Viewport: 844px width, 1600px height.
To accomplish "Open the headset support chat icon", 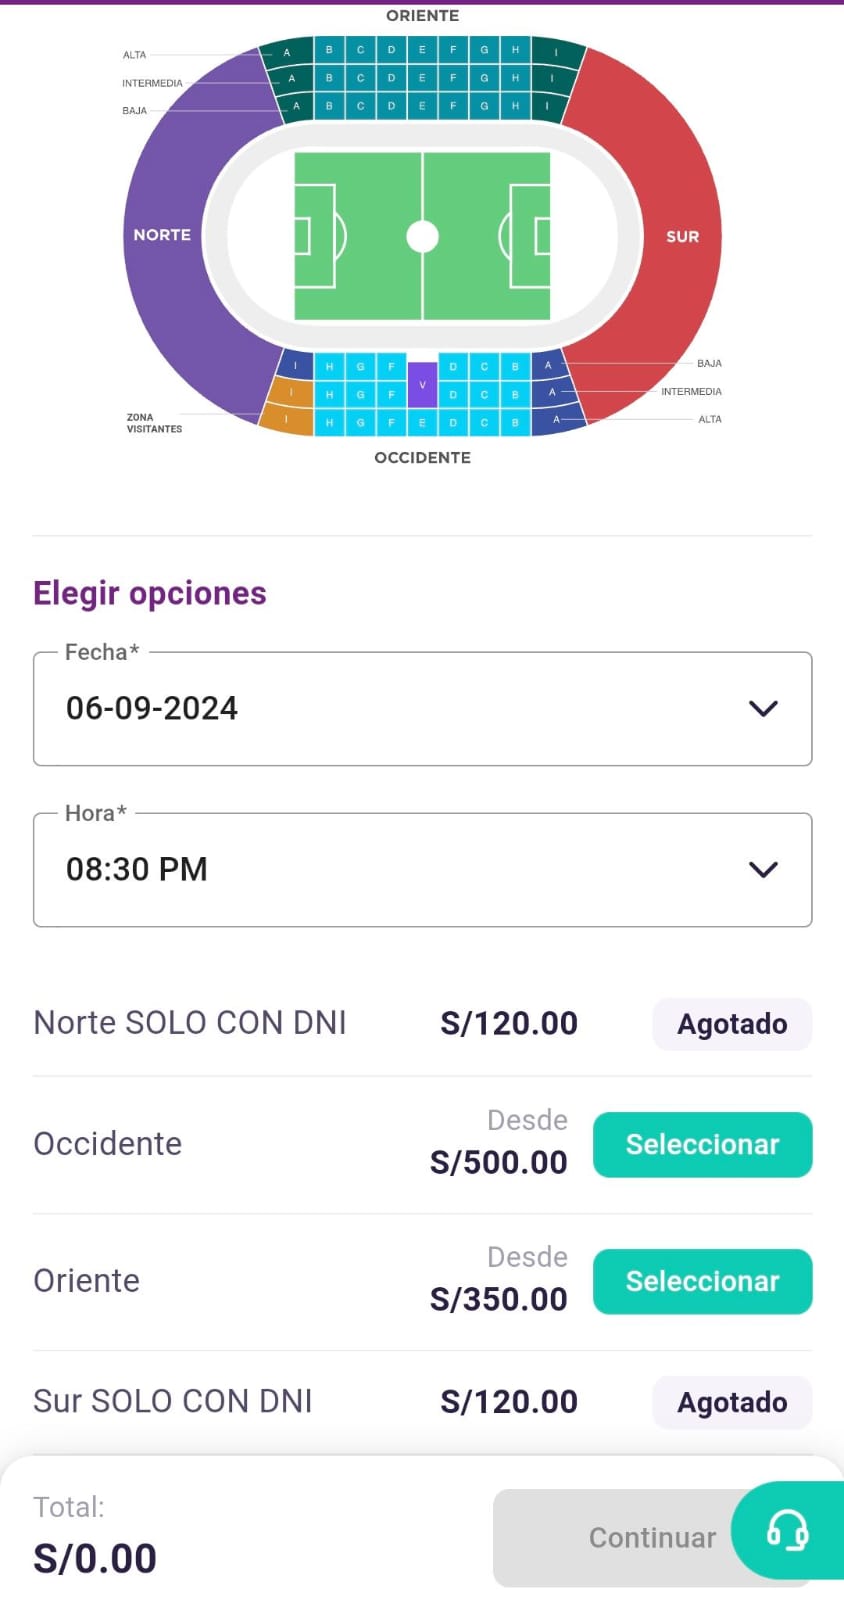I will [x=787, y=1530].
